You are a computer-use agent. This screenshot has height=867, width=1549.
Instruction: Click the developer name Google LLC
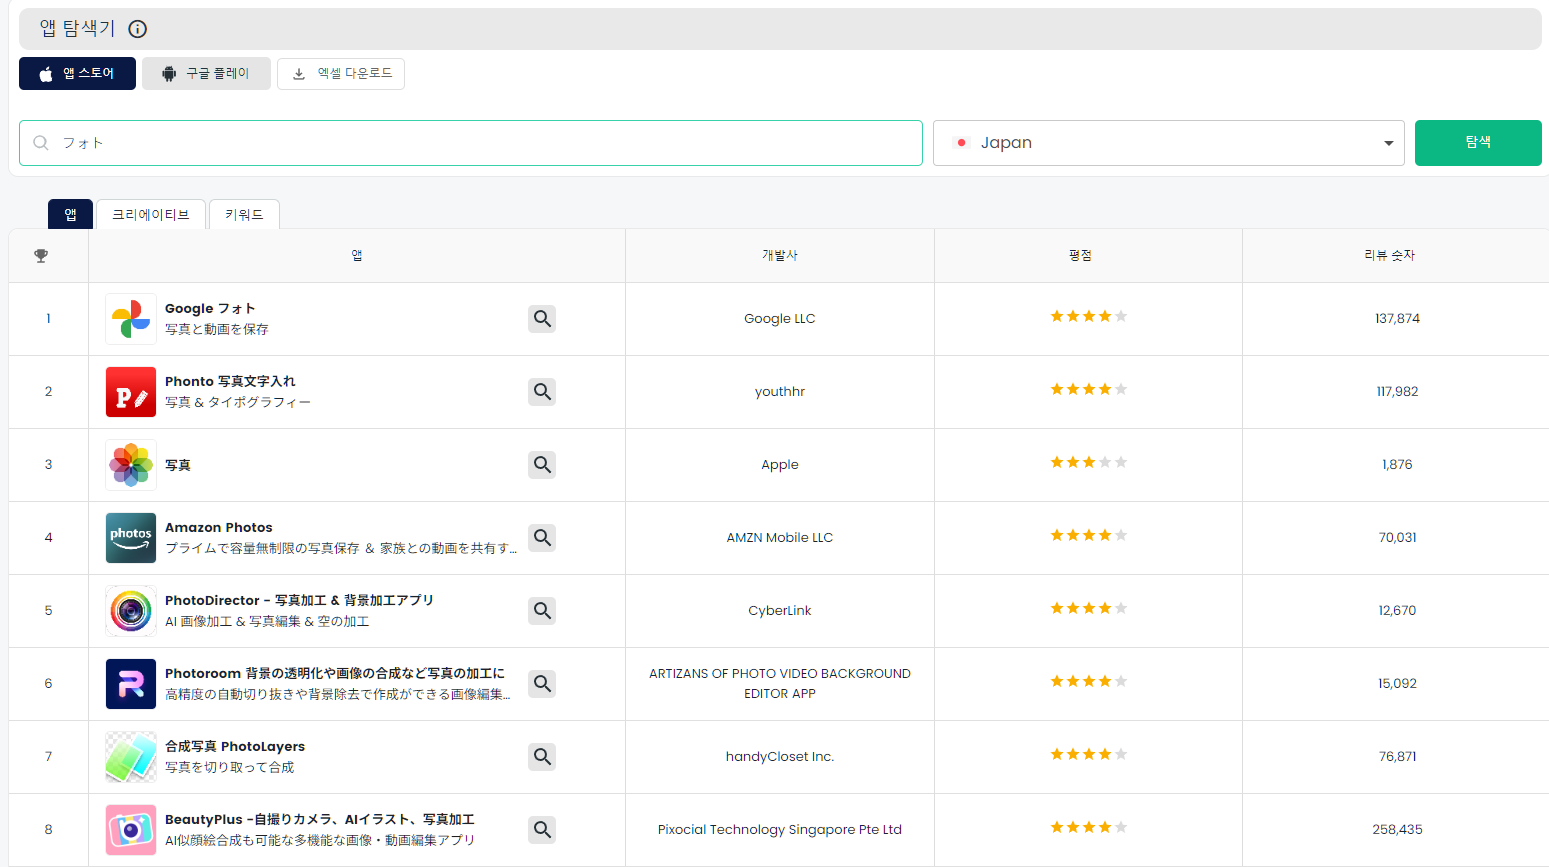click(x=780, y=319)
